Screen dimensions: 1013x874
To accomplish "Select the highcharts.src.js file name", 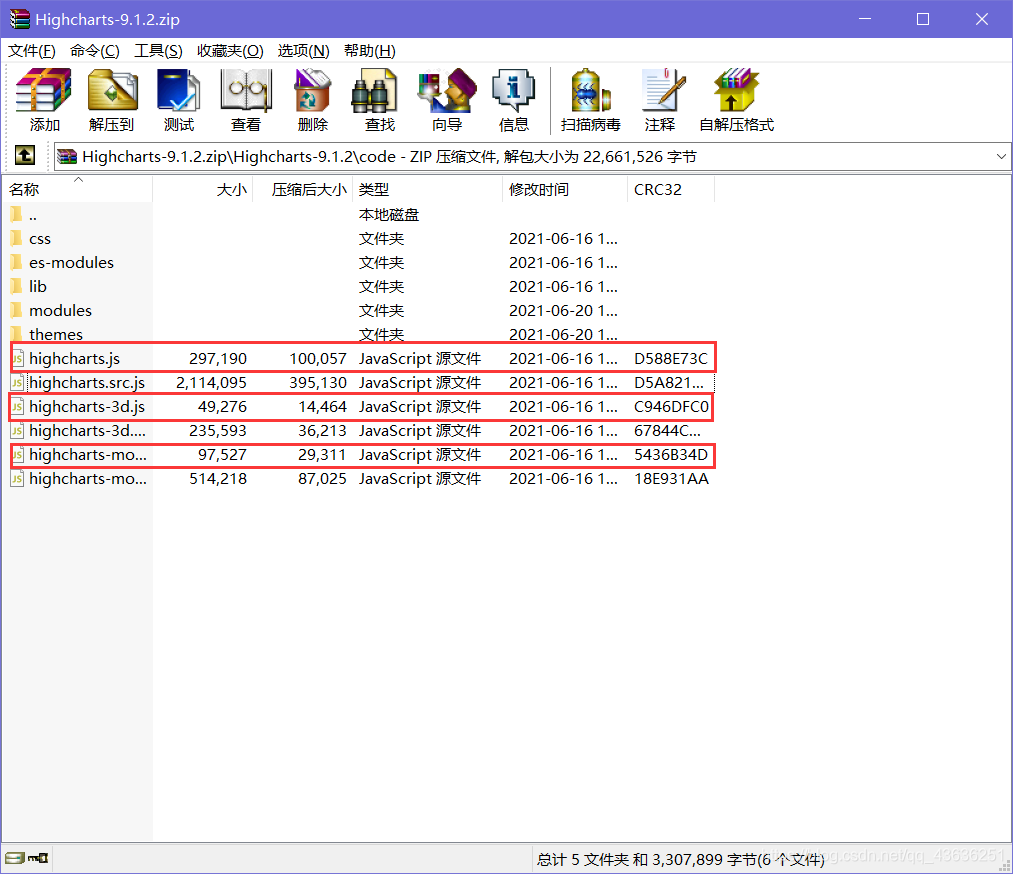I will [87, 382].
